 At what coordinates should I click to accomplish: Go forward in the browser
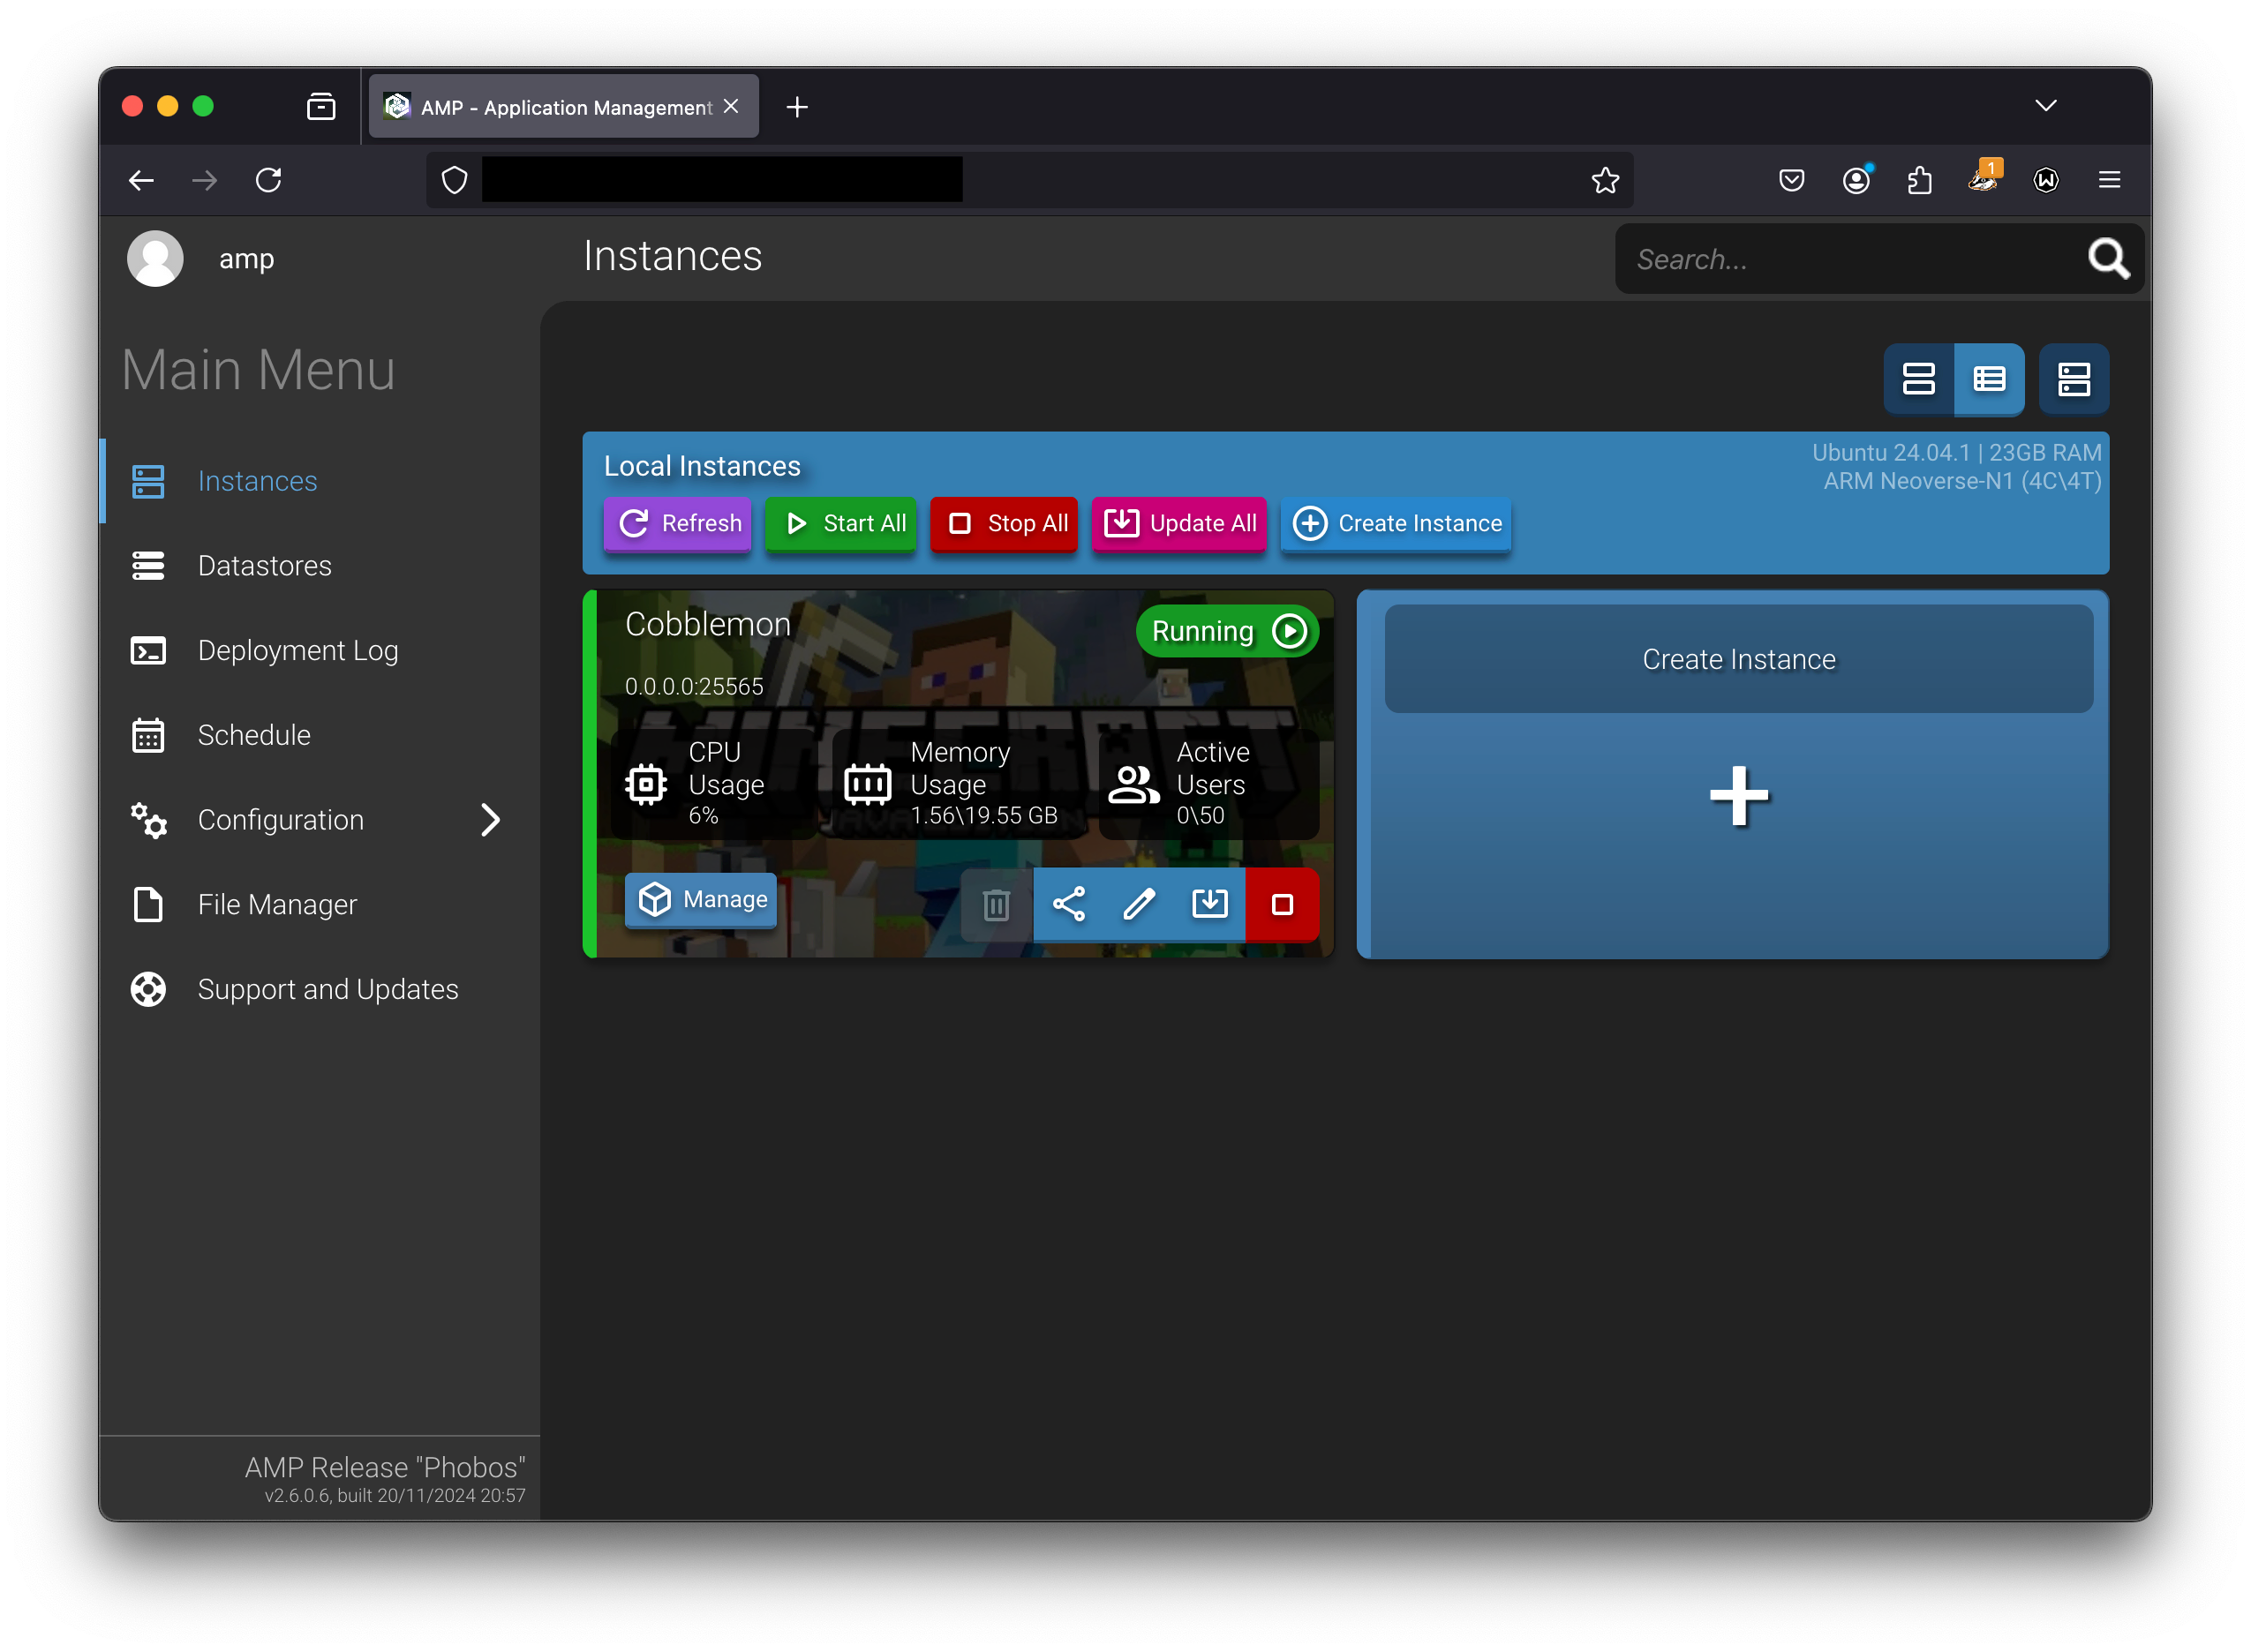[205, 180]
